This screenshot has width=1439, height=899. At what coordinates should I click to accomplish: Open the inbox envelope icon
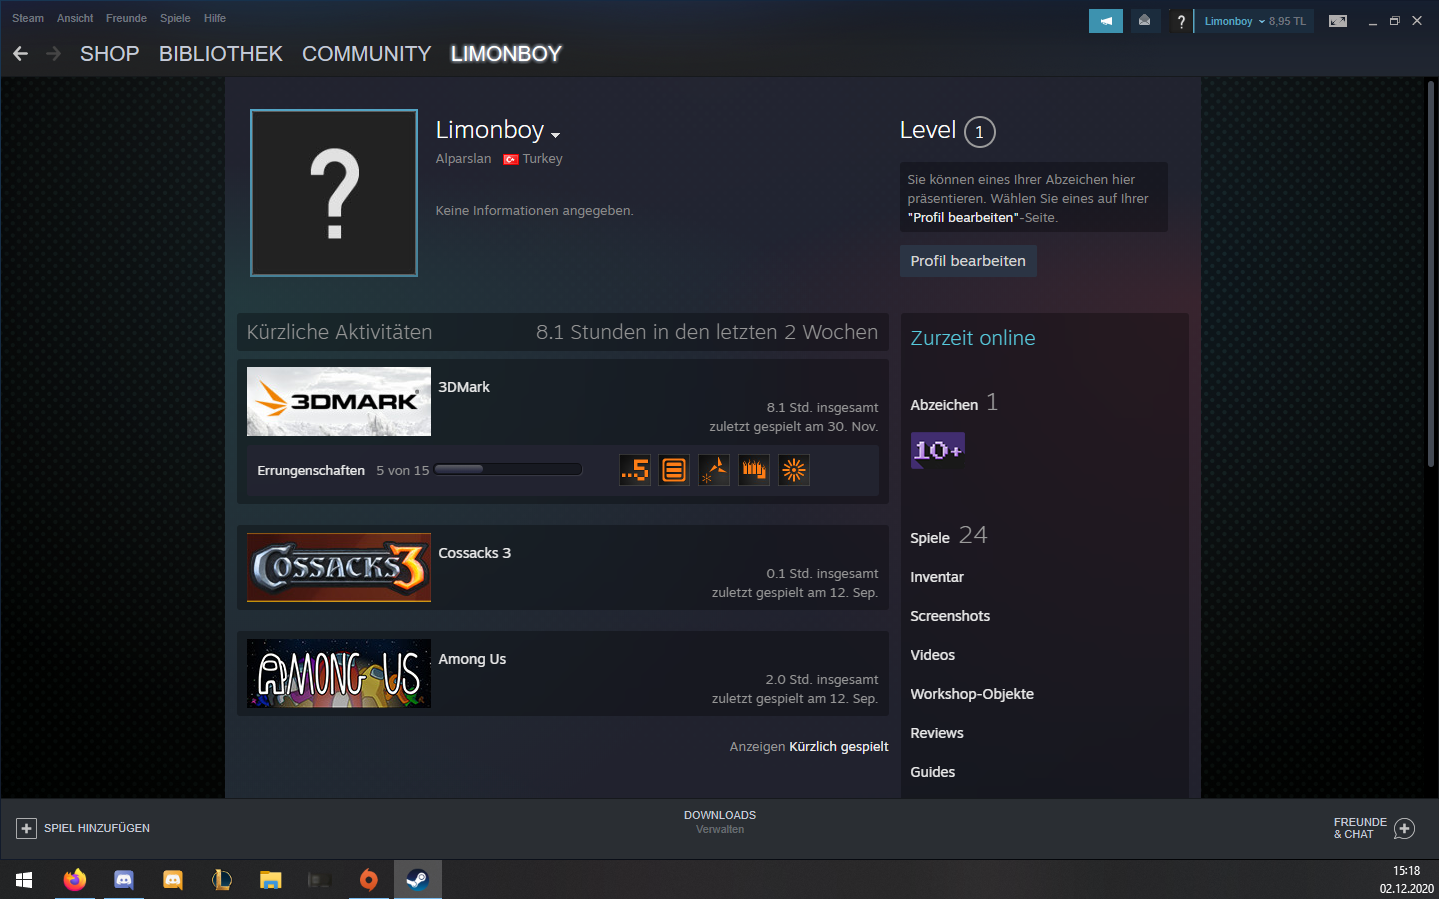pyautogui.click(x=1145, y=21)
